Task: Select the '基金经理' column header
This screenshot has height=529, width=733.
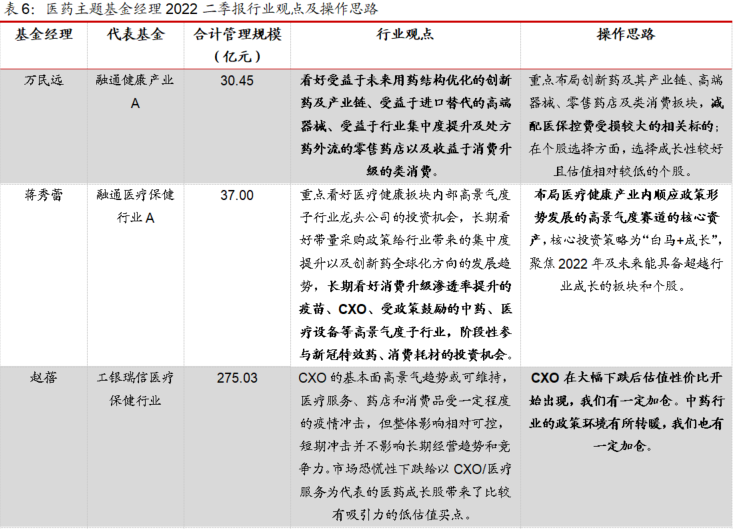Action: click(43, 34)
